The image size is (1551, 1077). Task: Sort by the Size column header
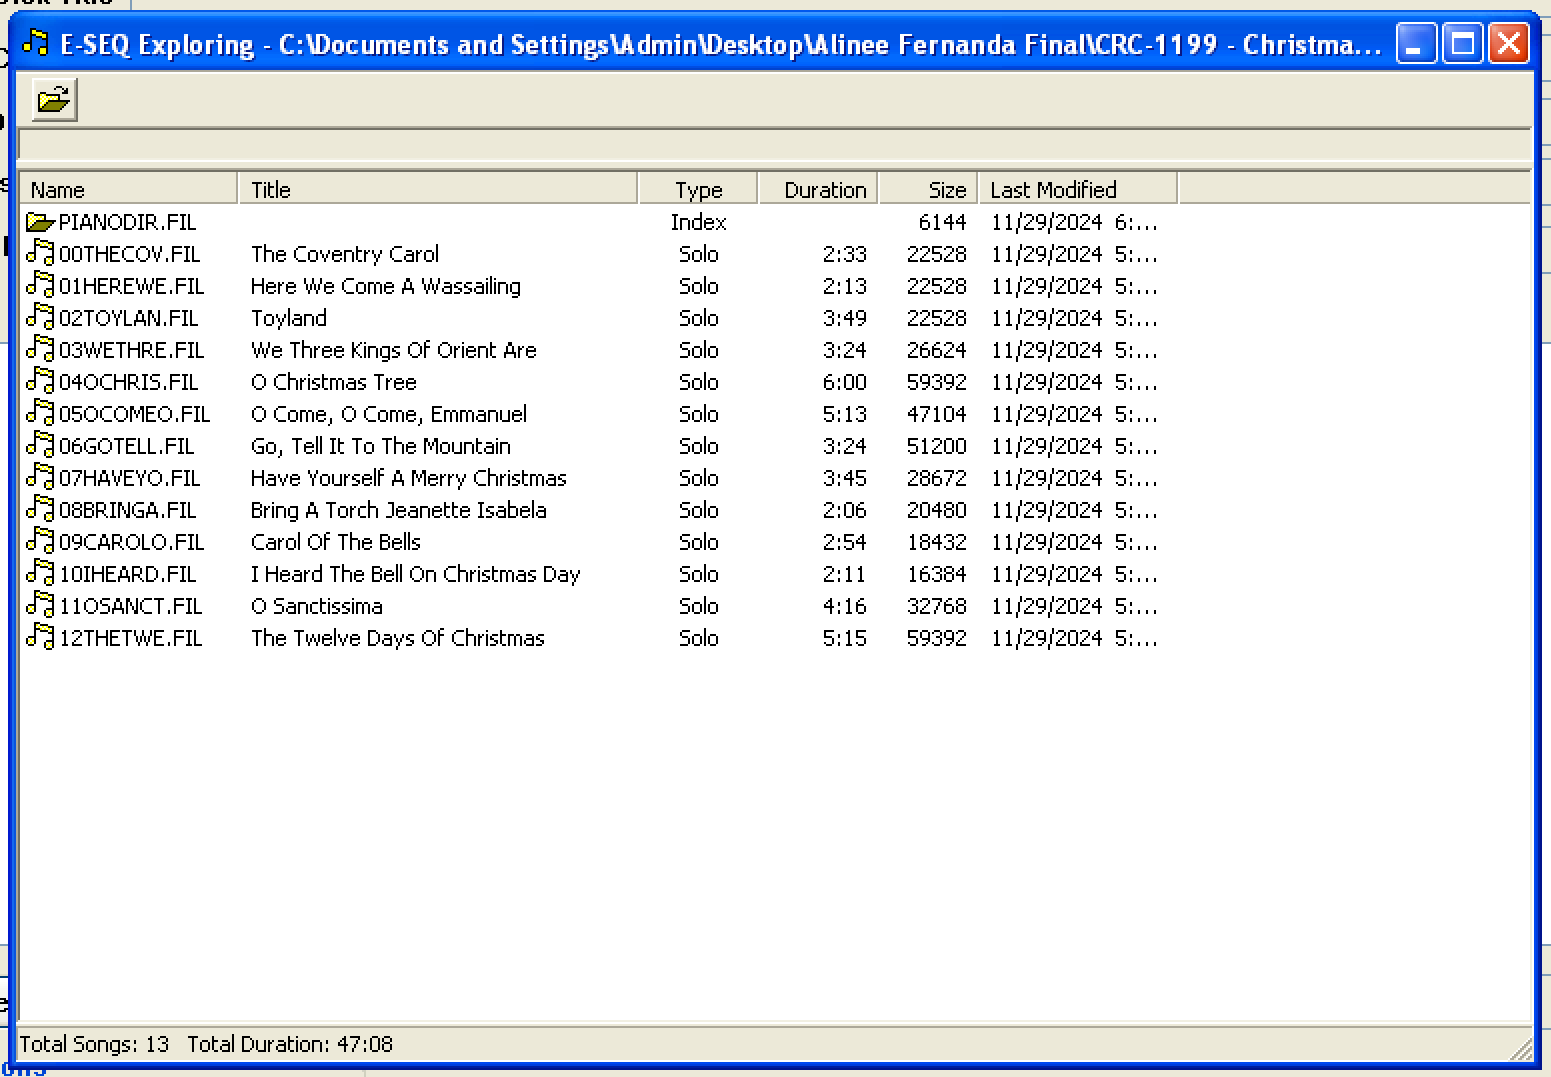(x=928, y=189)
